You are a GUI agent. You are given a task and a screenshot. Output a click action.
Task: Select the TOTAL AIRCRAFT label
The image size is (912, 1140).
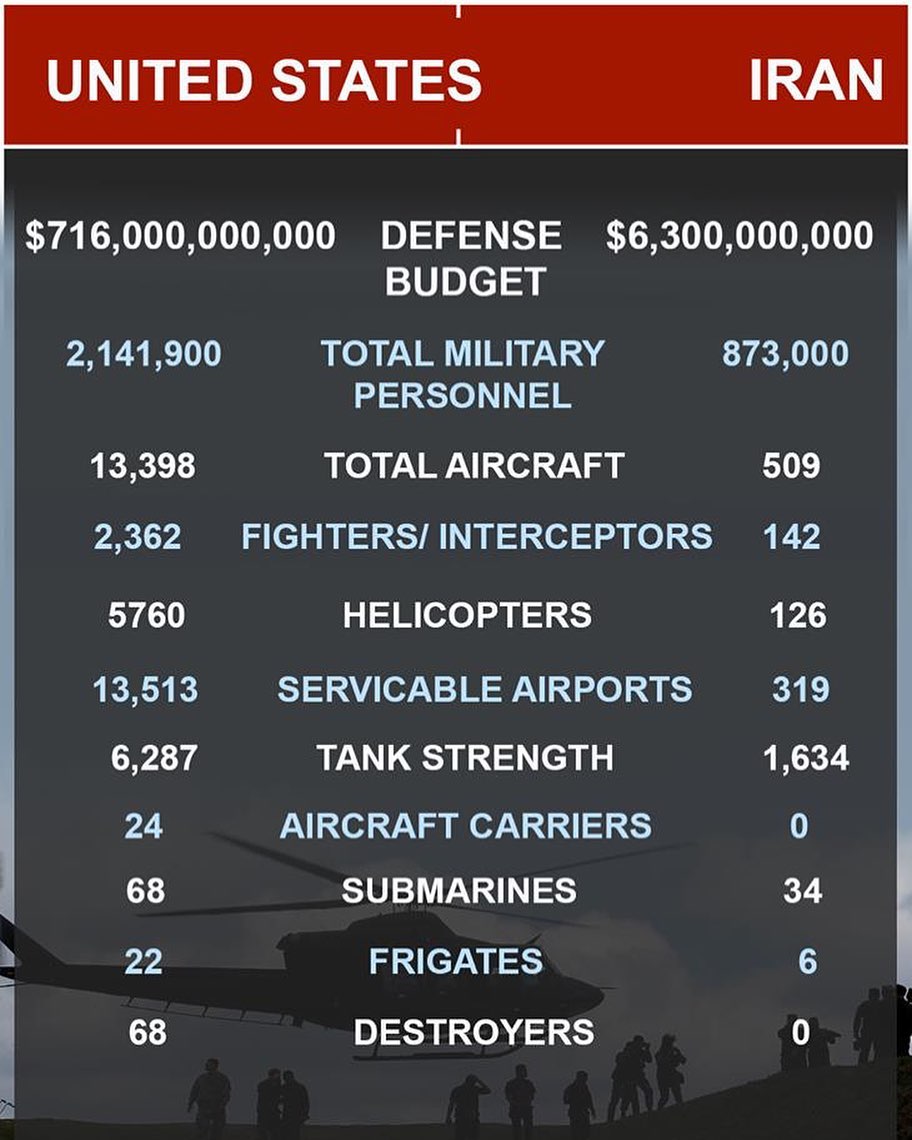click(473, 465)
